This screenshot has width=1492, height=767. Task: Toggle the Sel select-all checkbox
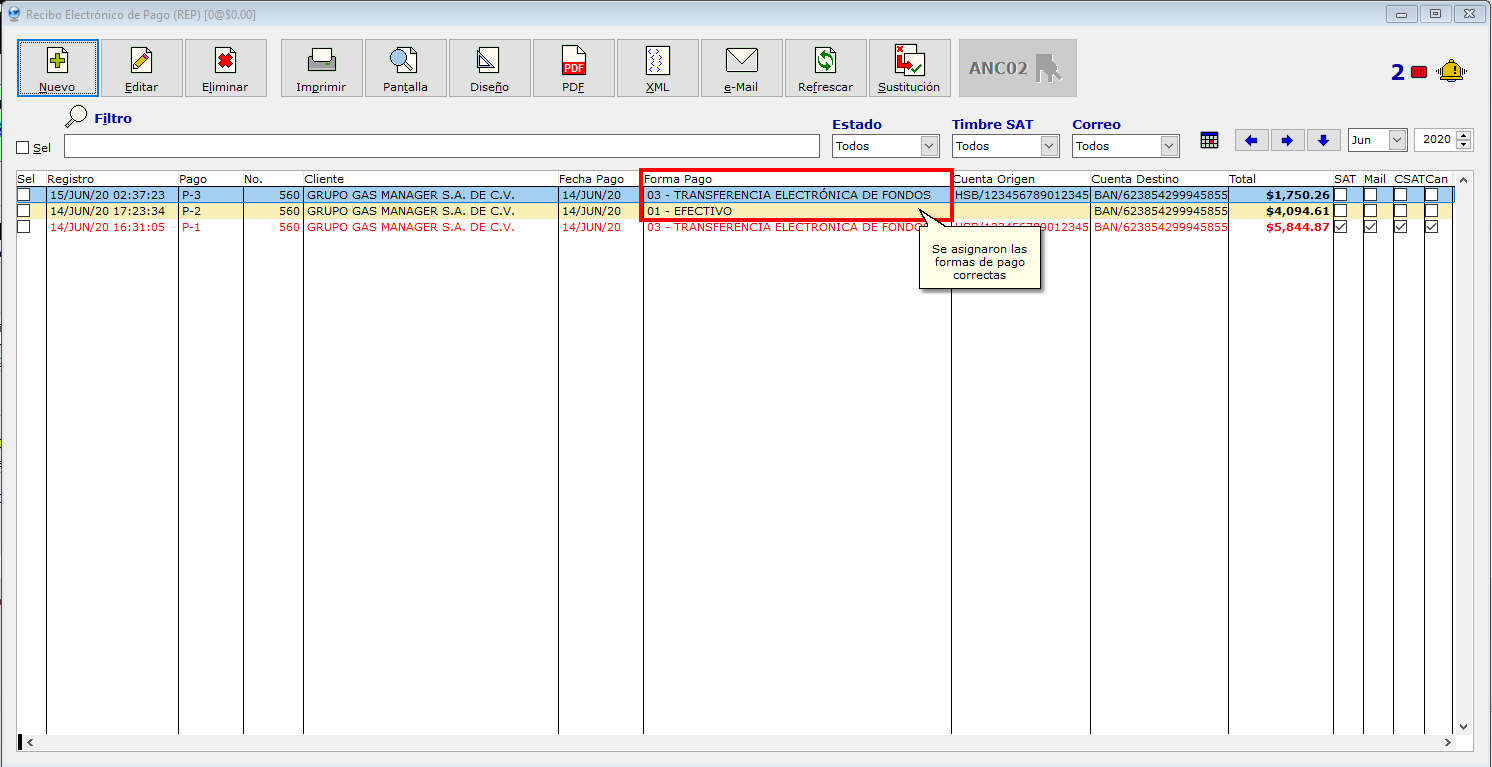pyautogui.click(x=23, y=148)
